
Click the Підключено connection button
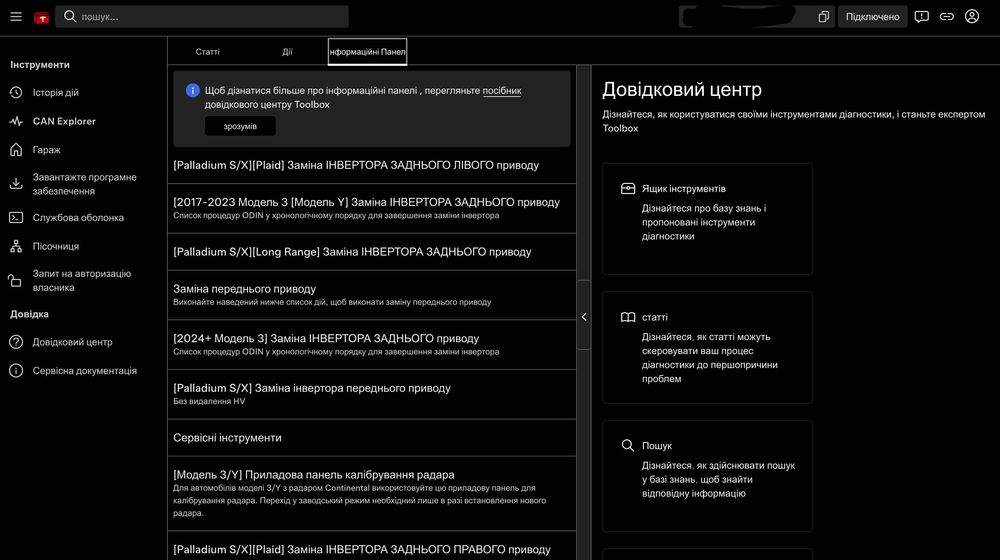tap(872, 17)
